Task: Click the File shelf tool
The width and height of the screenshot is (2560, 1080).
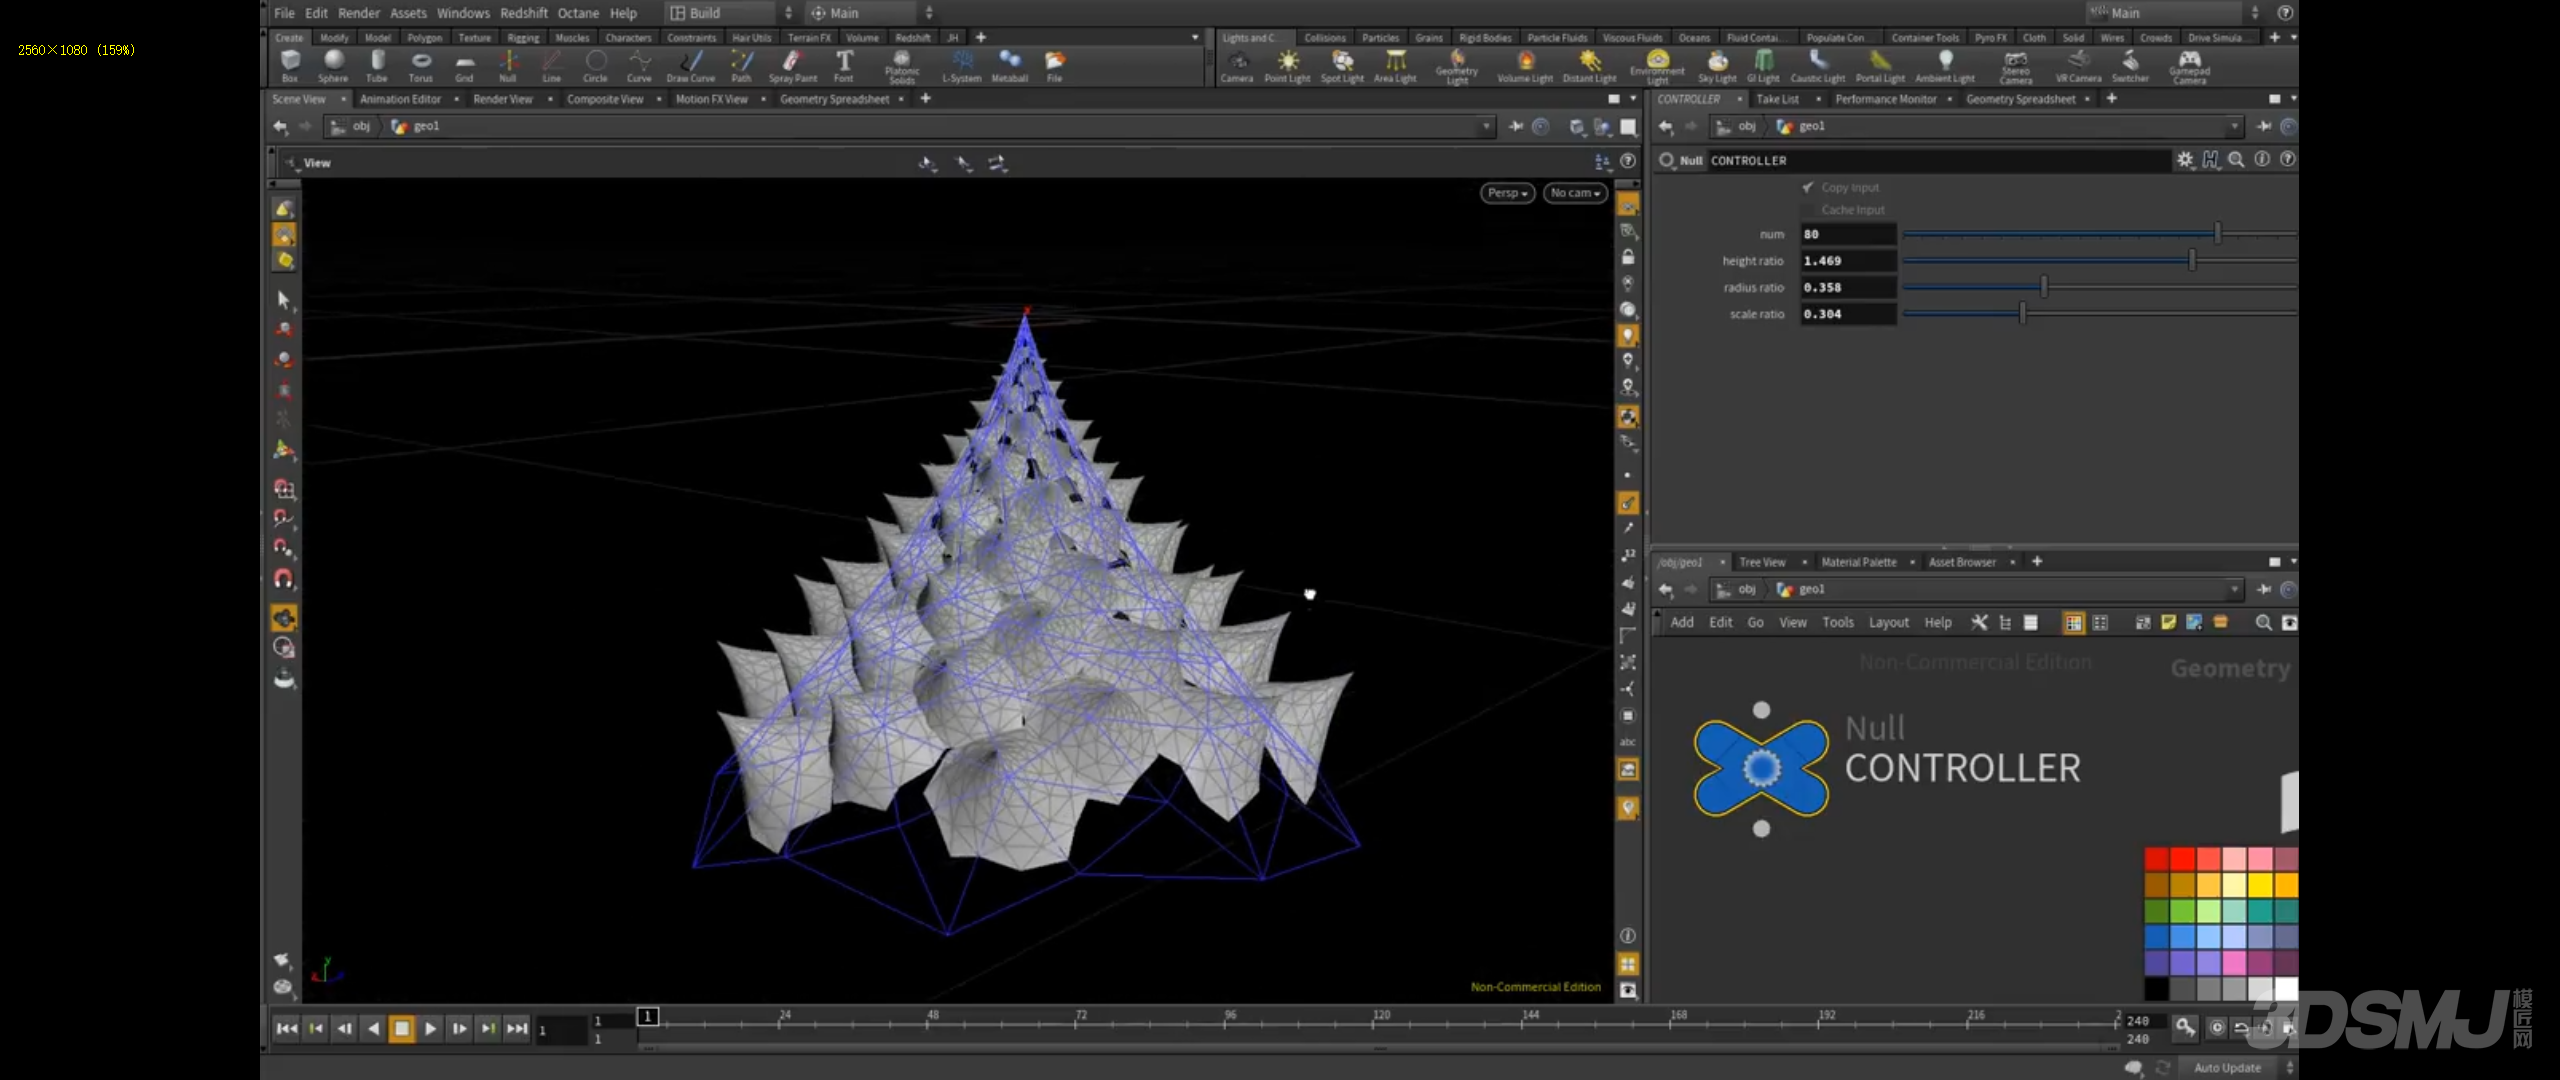Action: pyautogui.click(x=1054, y=65)
